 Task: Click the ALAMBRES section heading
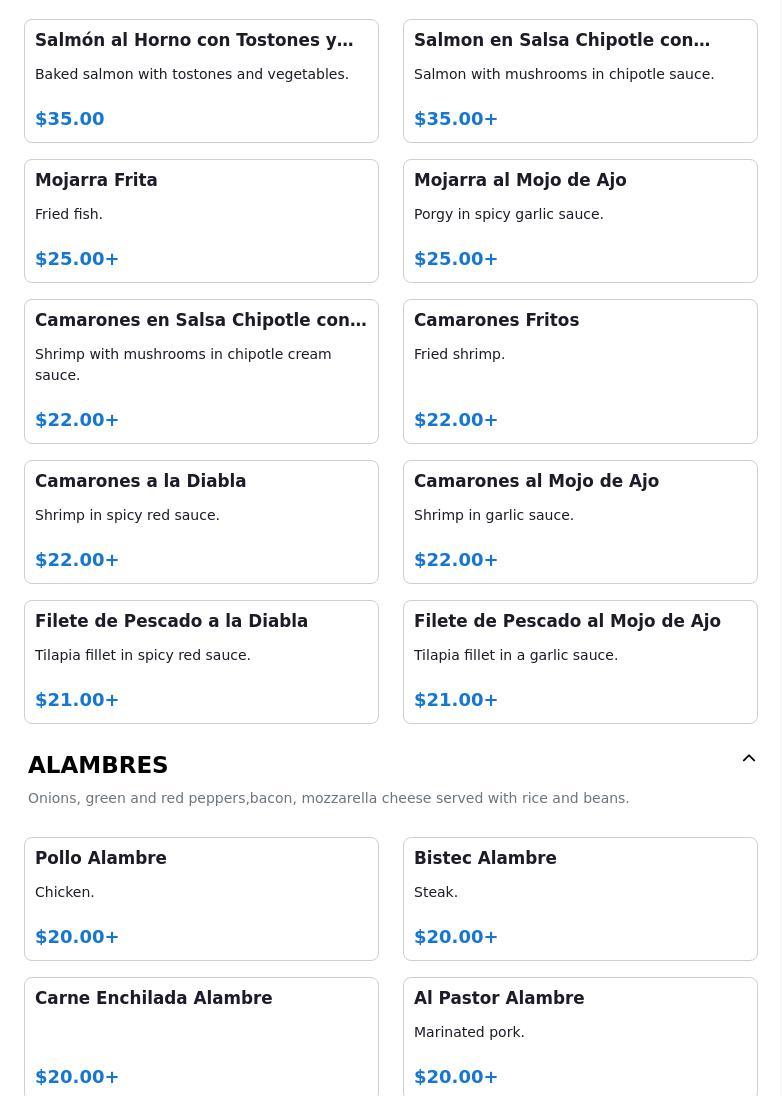pos(98,765)
